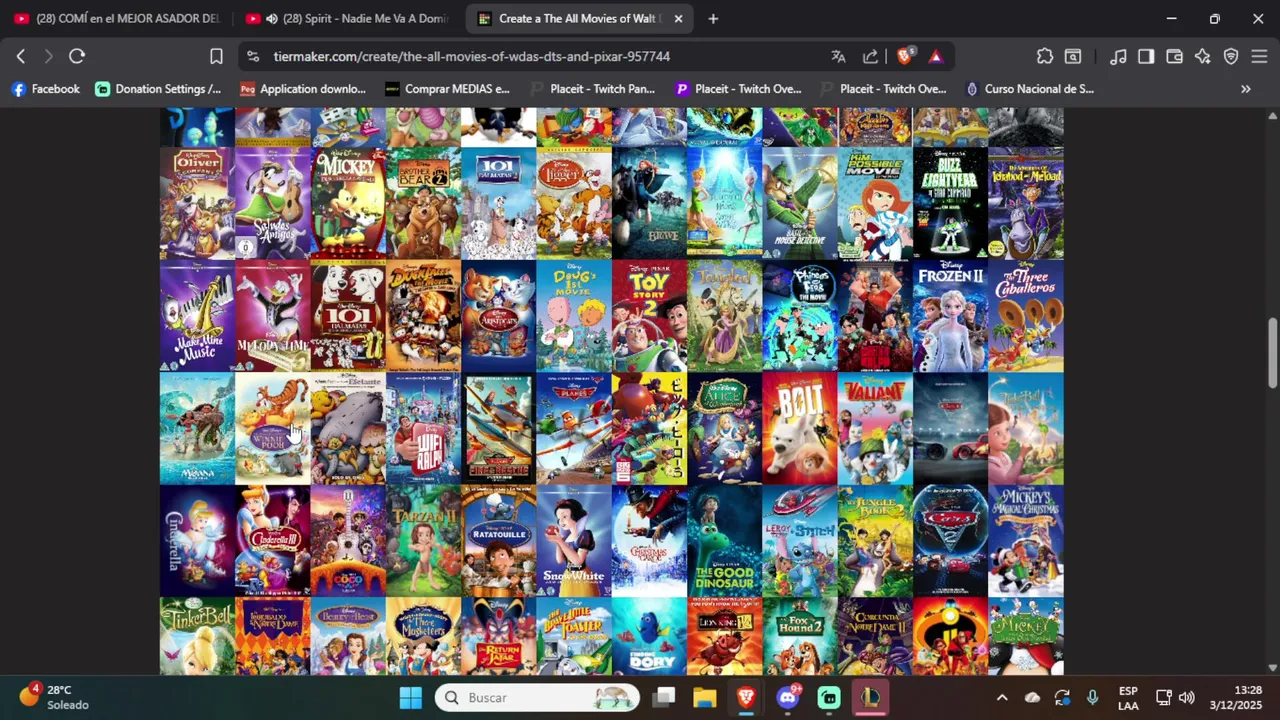
Task: Open Leo AI sparkle icon
Action: 1203,56
